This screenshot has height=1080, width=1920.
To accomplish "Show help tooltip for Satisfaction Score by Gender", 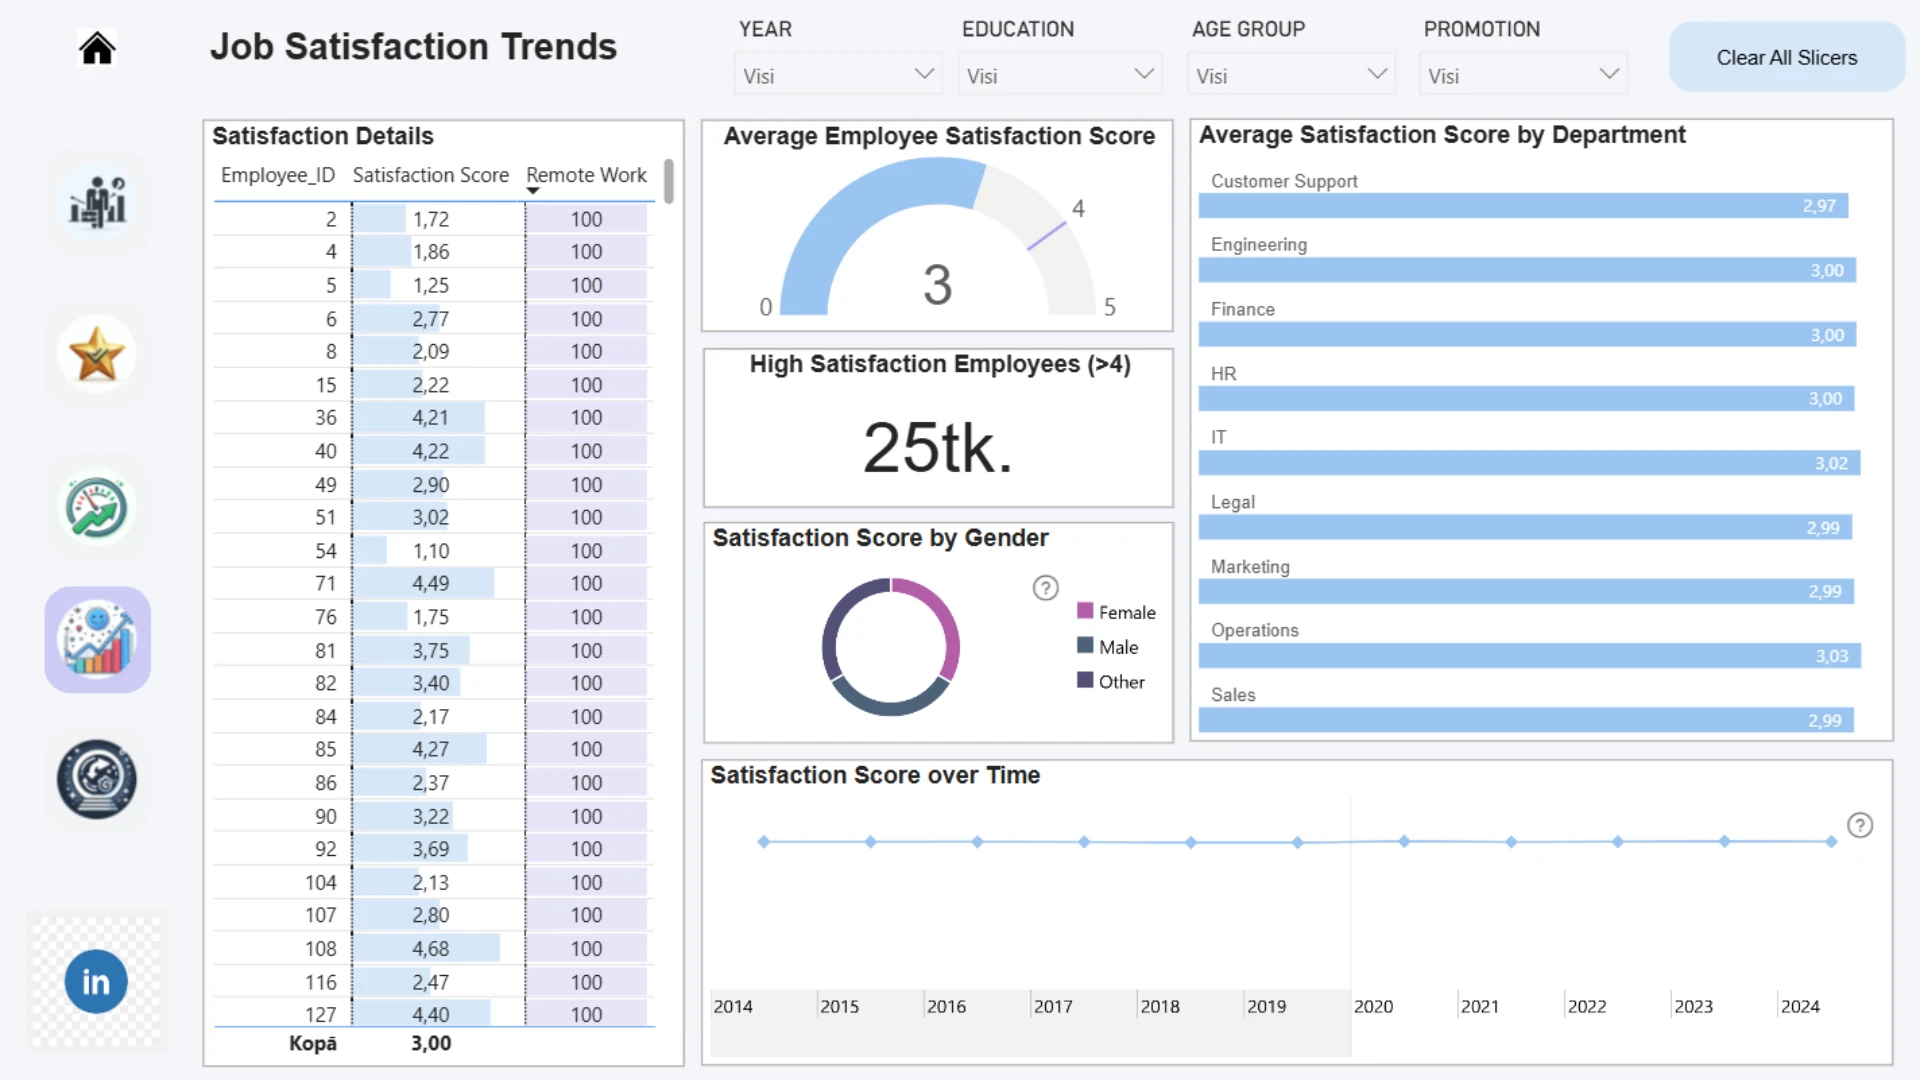I will pyautogui.click(x=1045, y=588).
